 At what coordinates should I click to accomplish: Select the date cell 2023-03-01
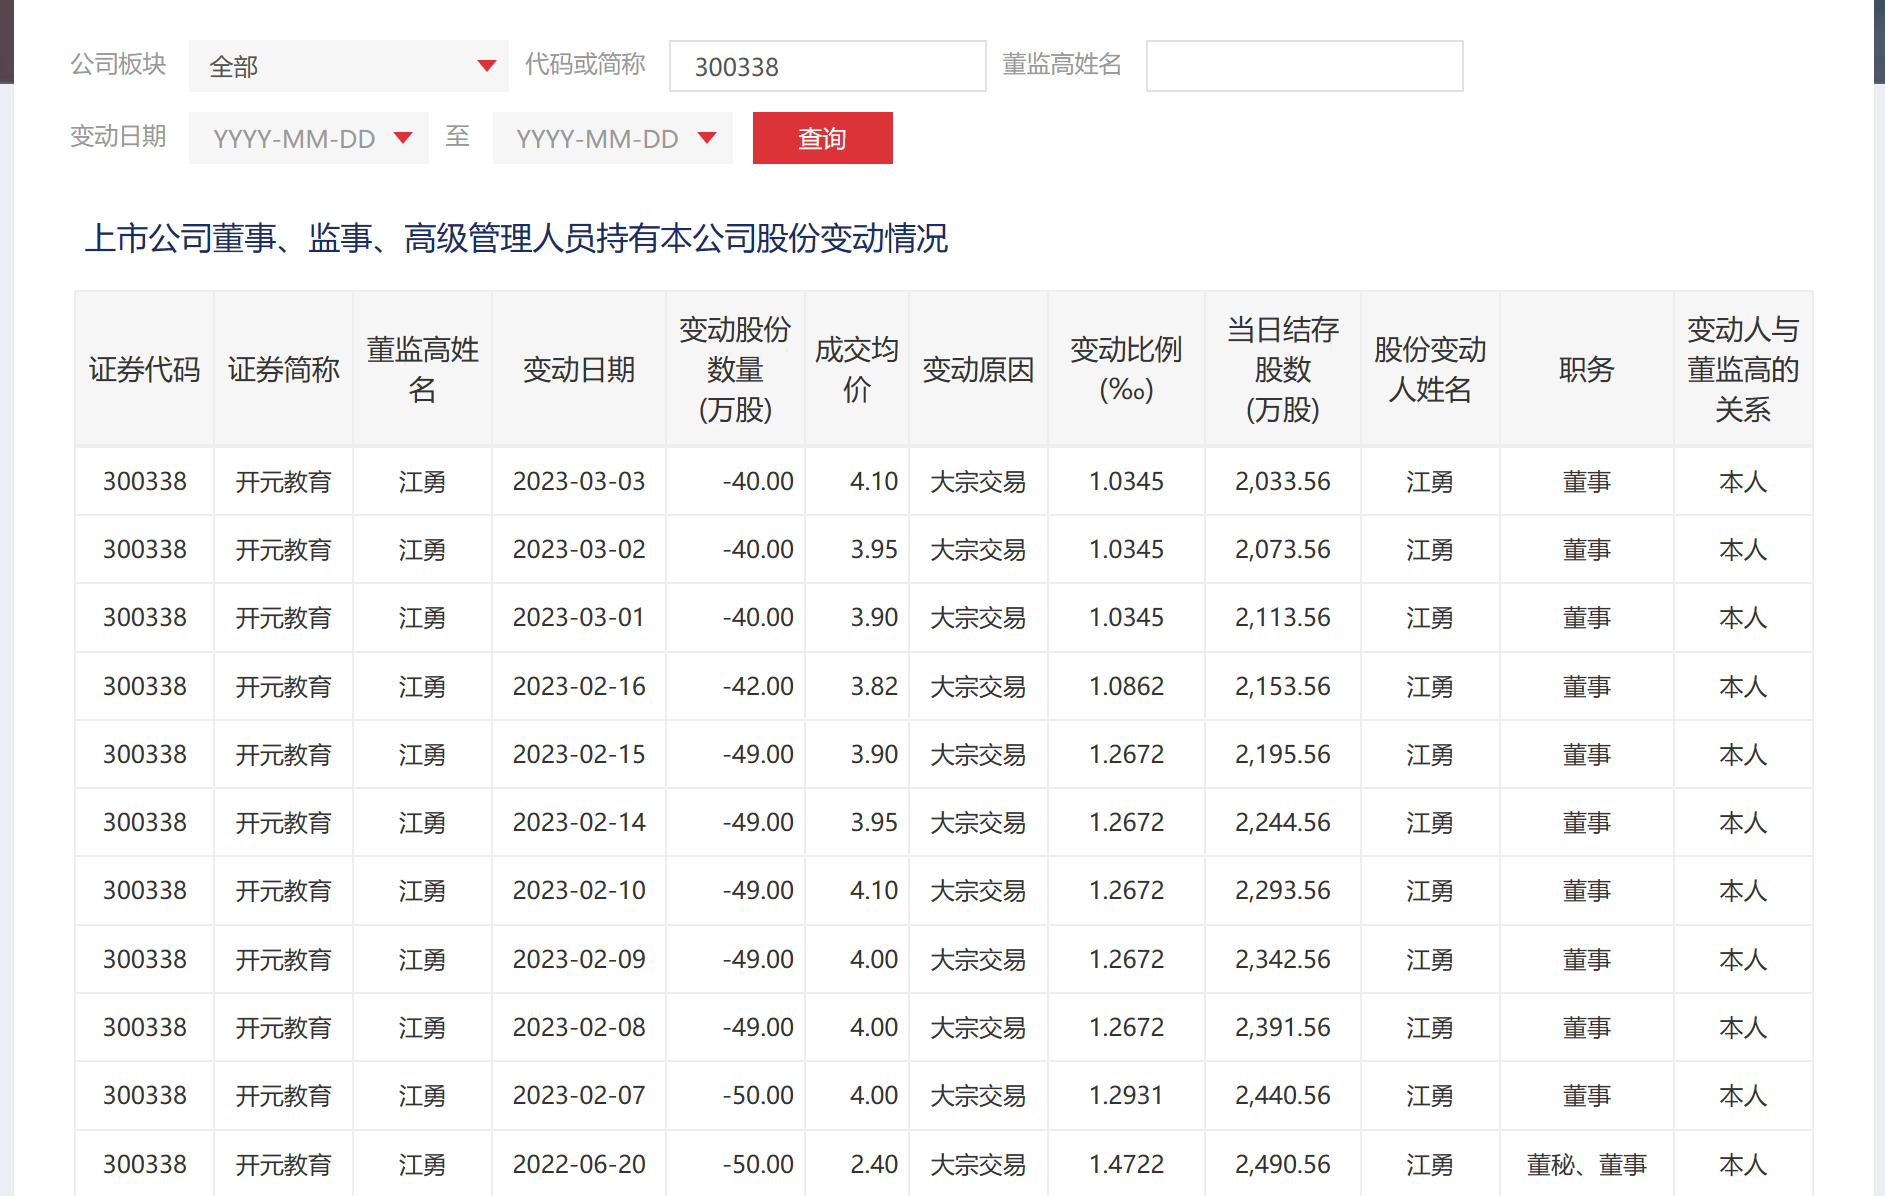tap(579, 617)
